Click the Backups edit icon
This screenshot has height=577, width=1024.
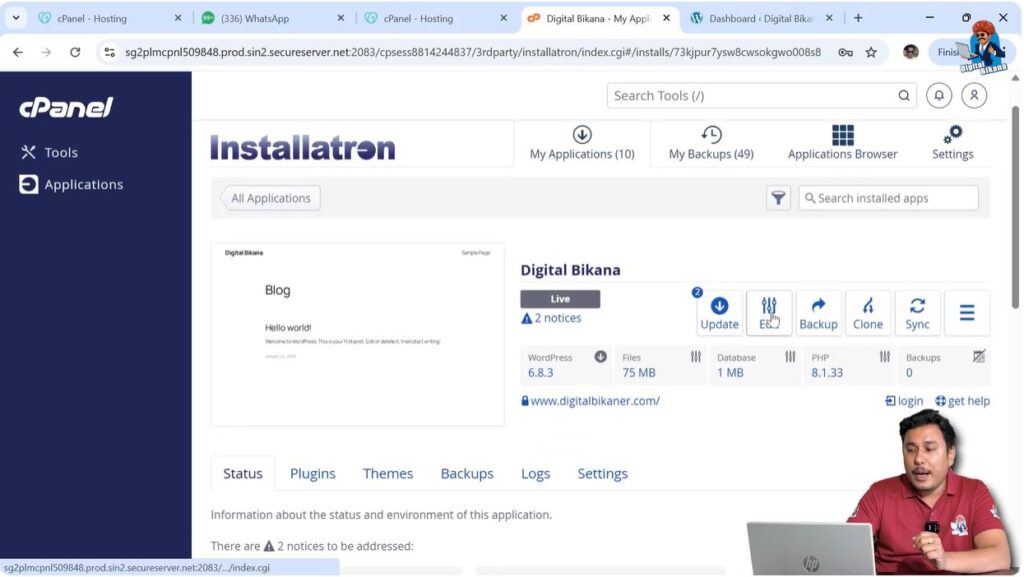click(x=978, y=356)
